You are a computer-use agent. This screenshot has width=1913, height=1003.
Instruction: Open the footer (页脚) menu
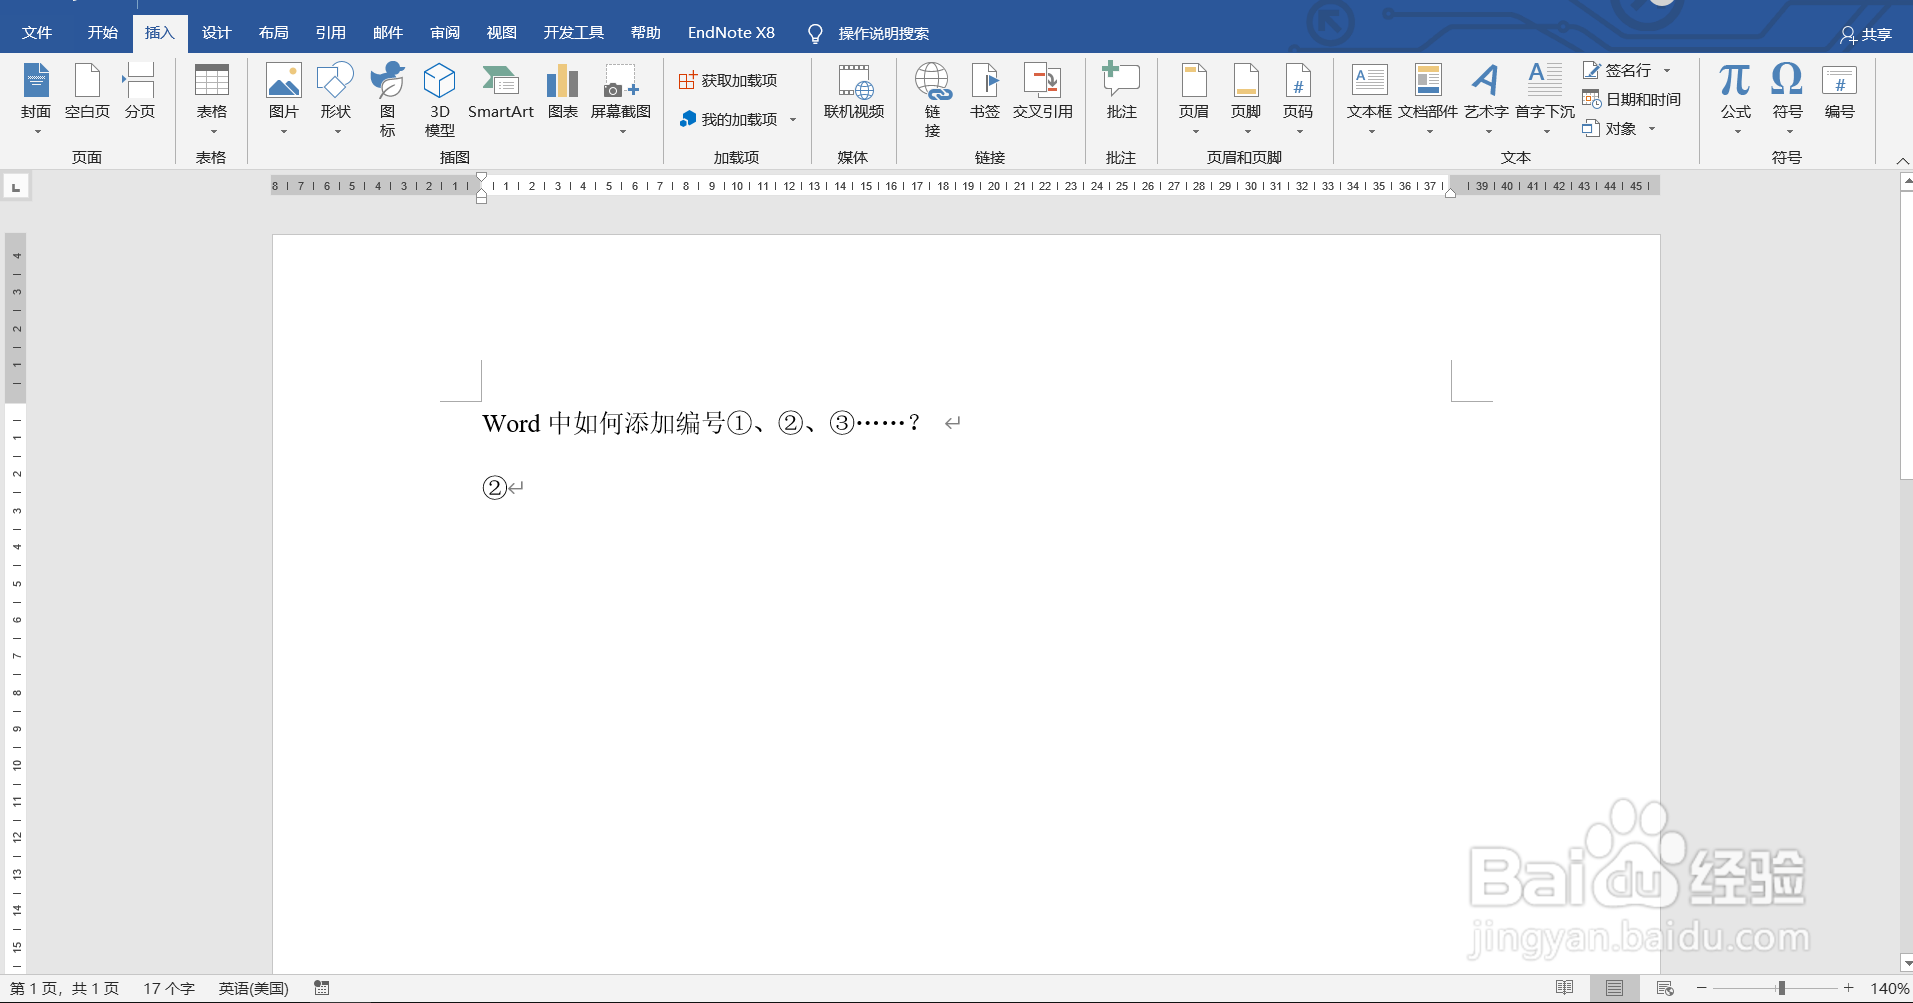pos(1246,98)
